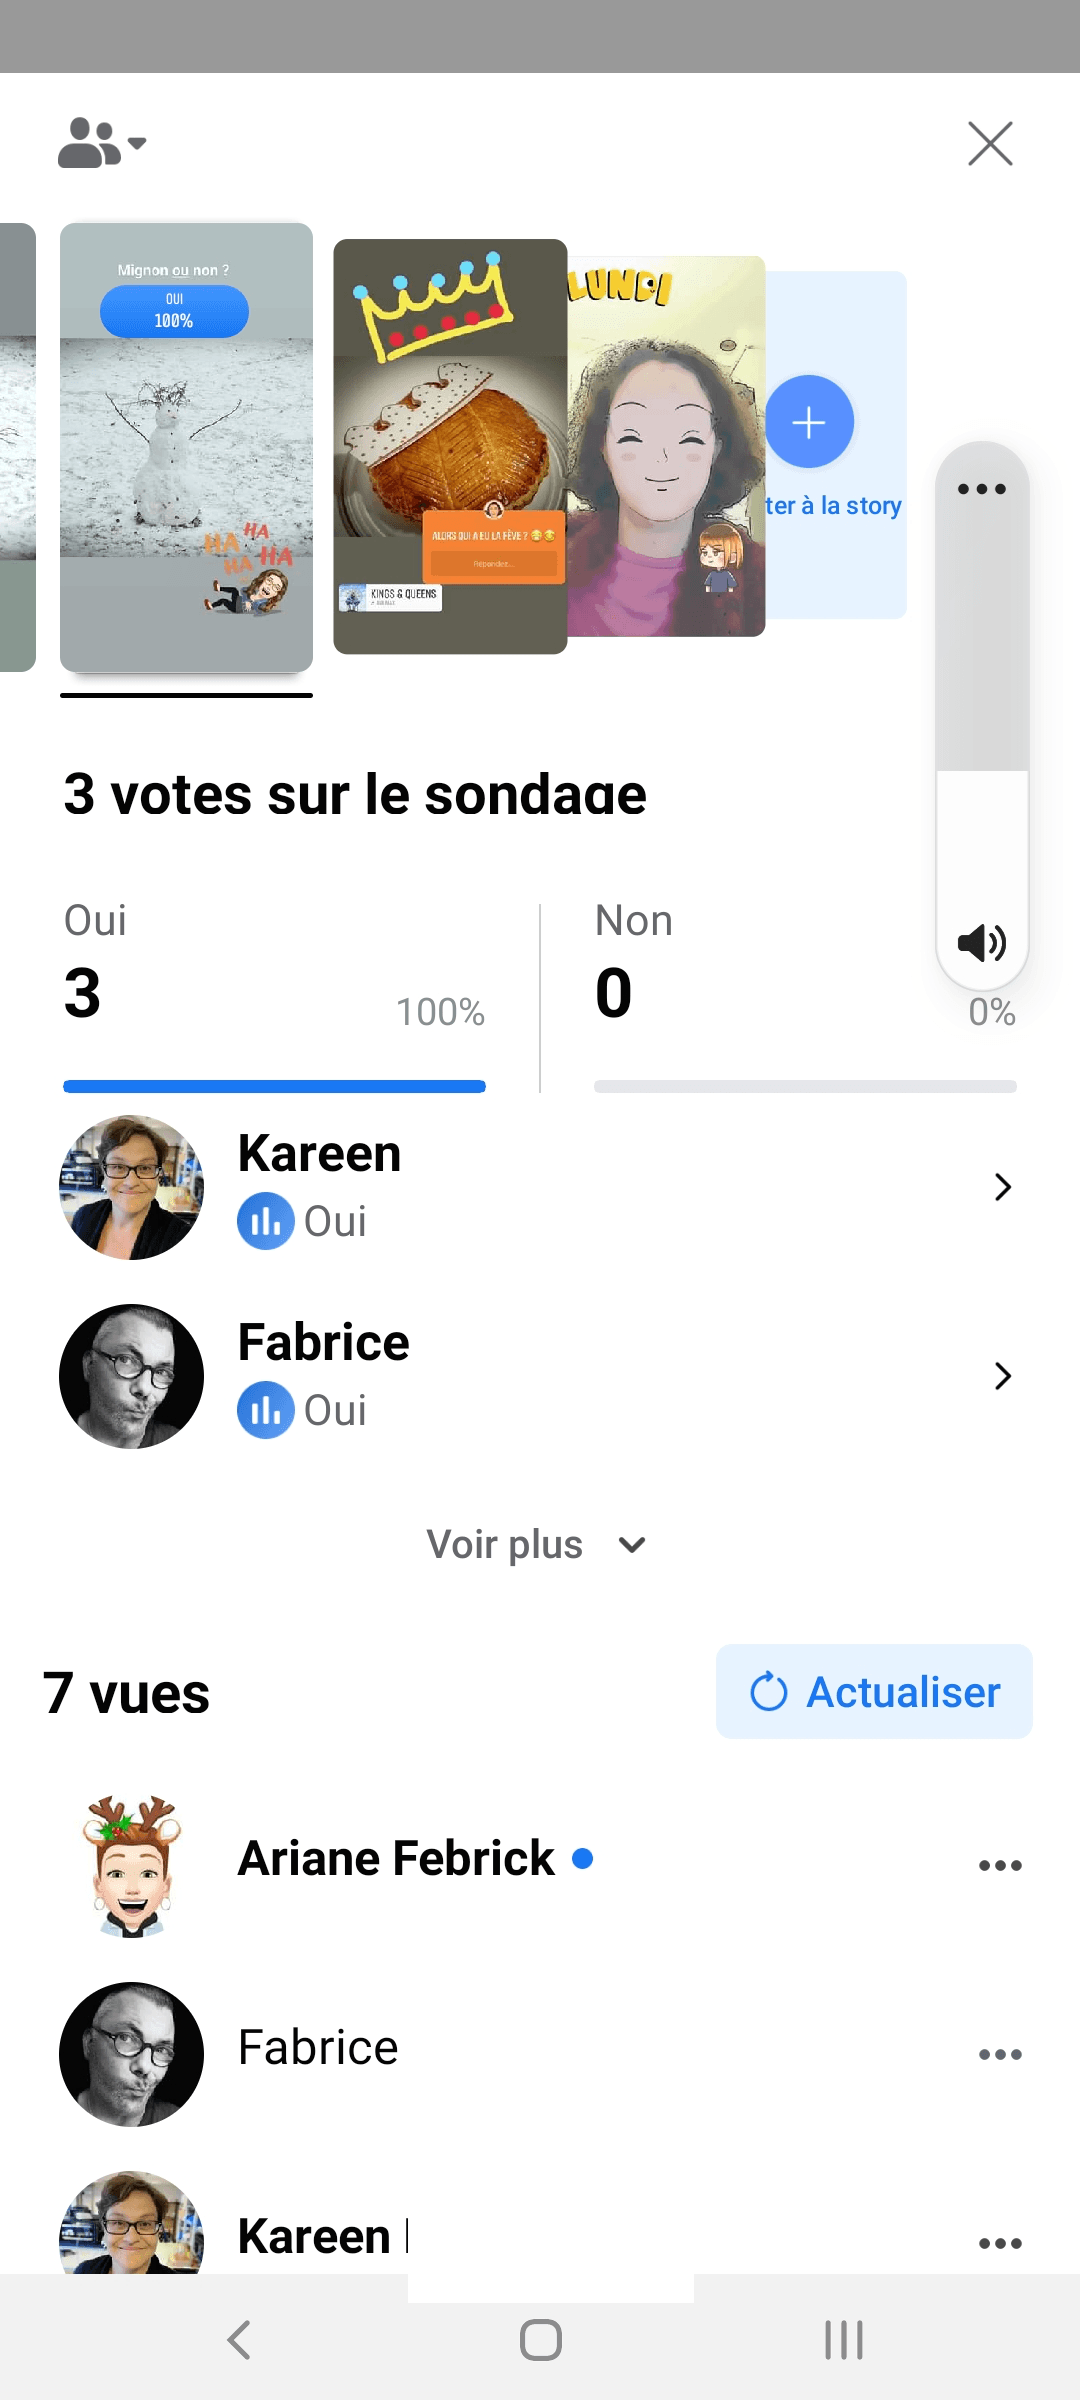Tap the Android home navigation button

click(540, 2340)
